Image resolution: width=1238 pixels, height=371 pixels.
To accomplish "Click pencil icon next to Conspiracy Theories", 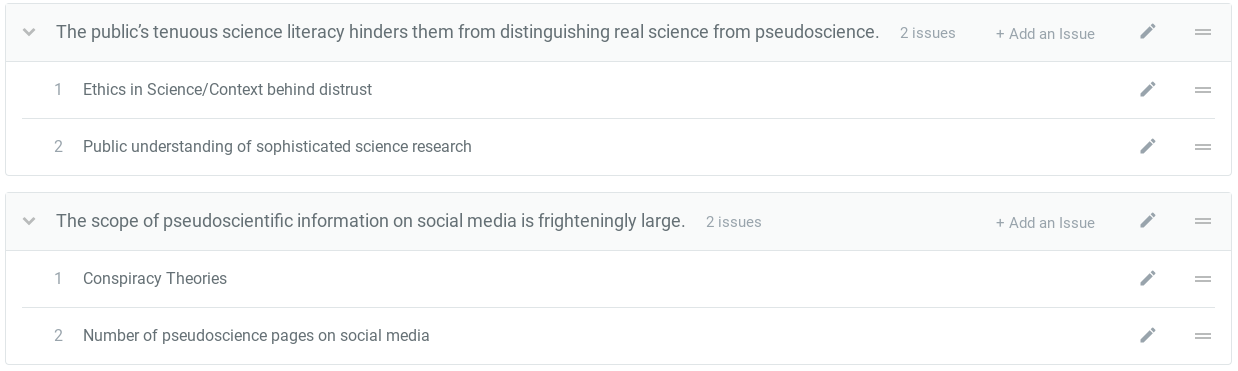I will [1148, 278].
